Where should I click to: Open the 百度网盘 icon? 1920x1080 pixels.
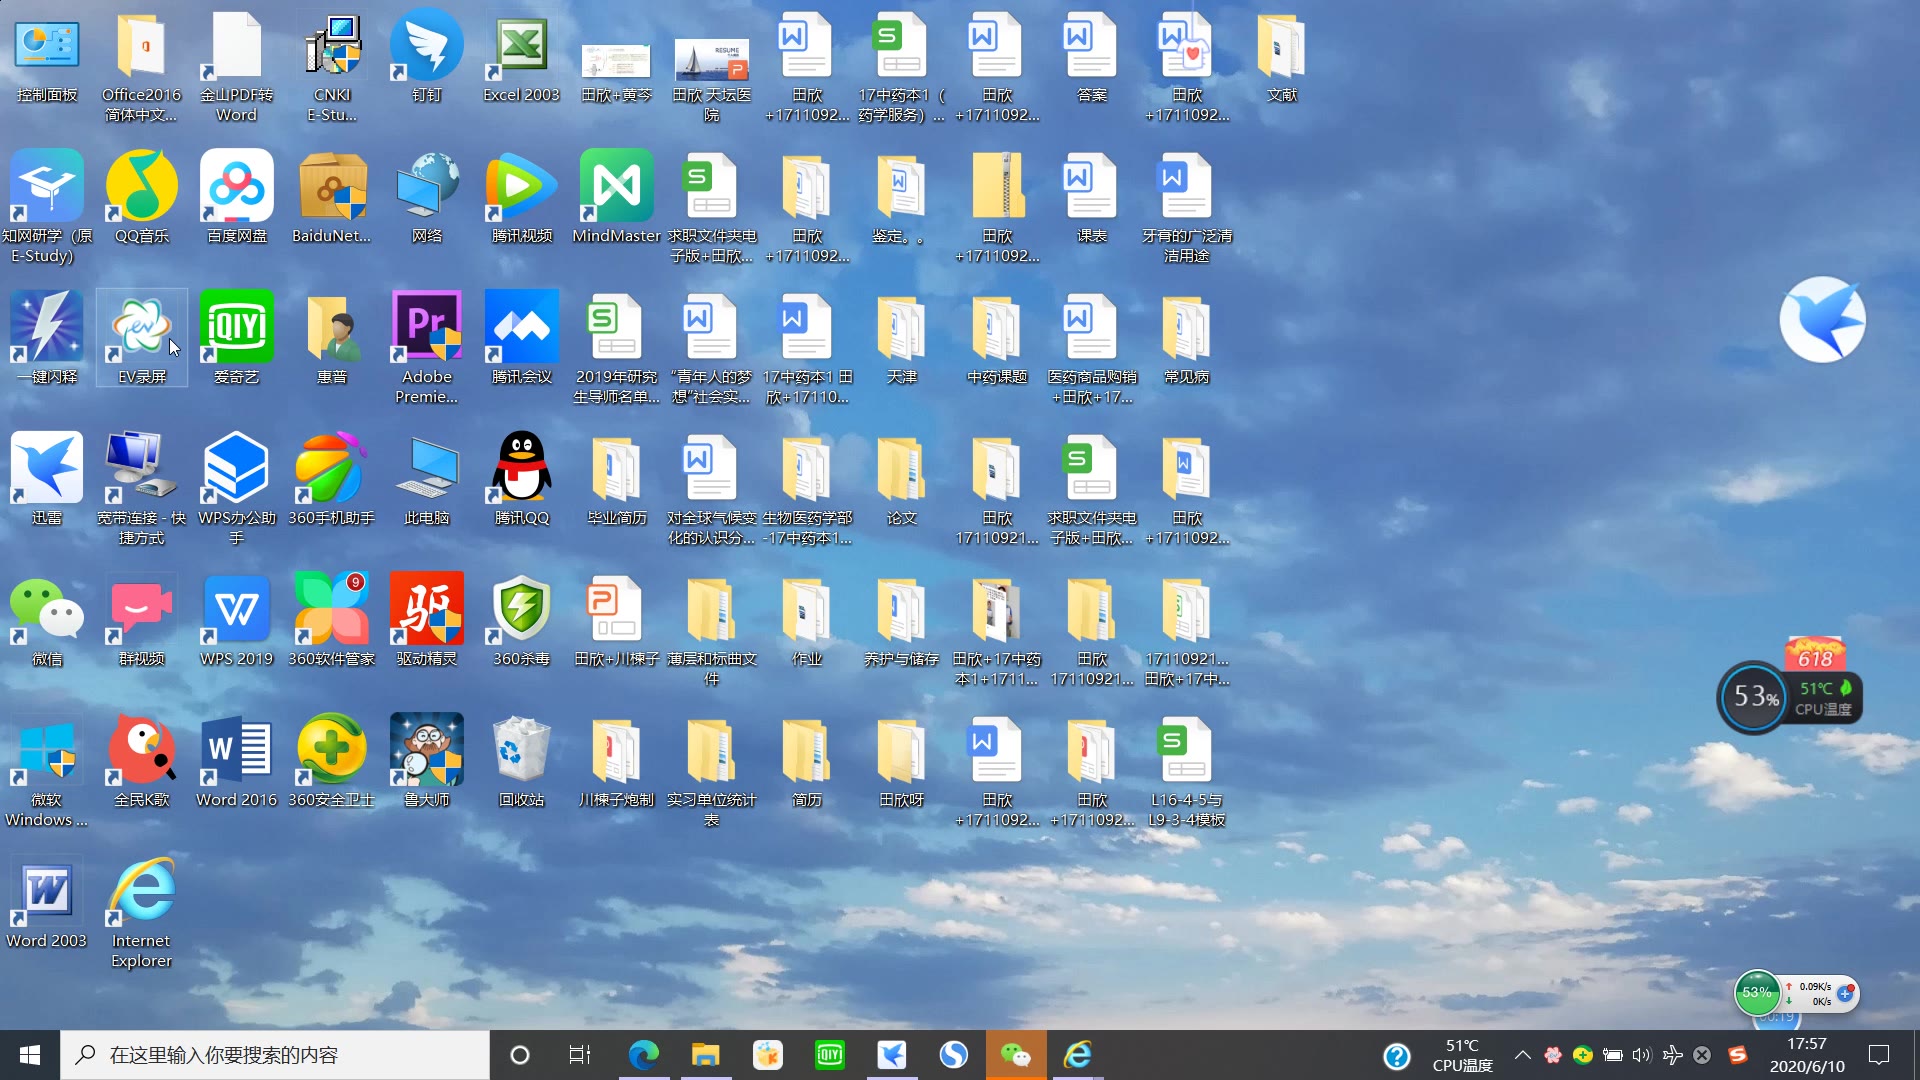(x=237, y=198)
